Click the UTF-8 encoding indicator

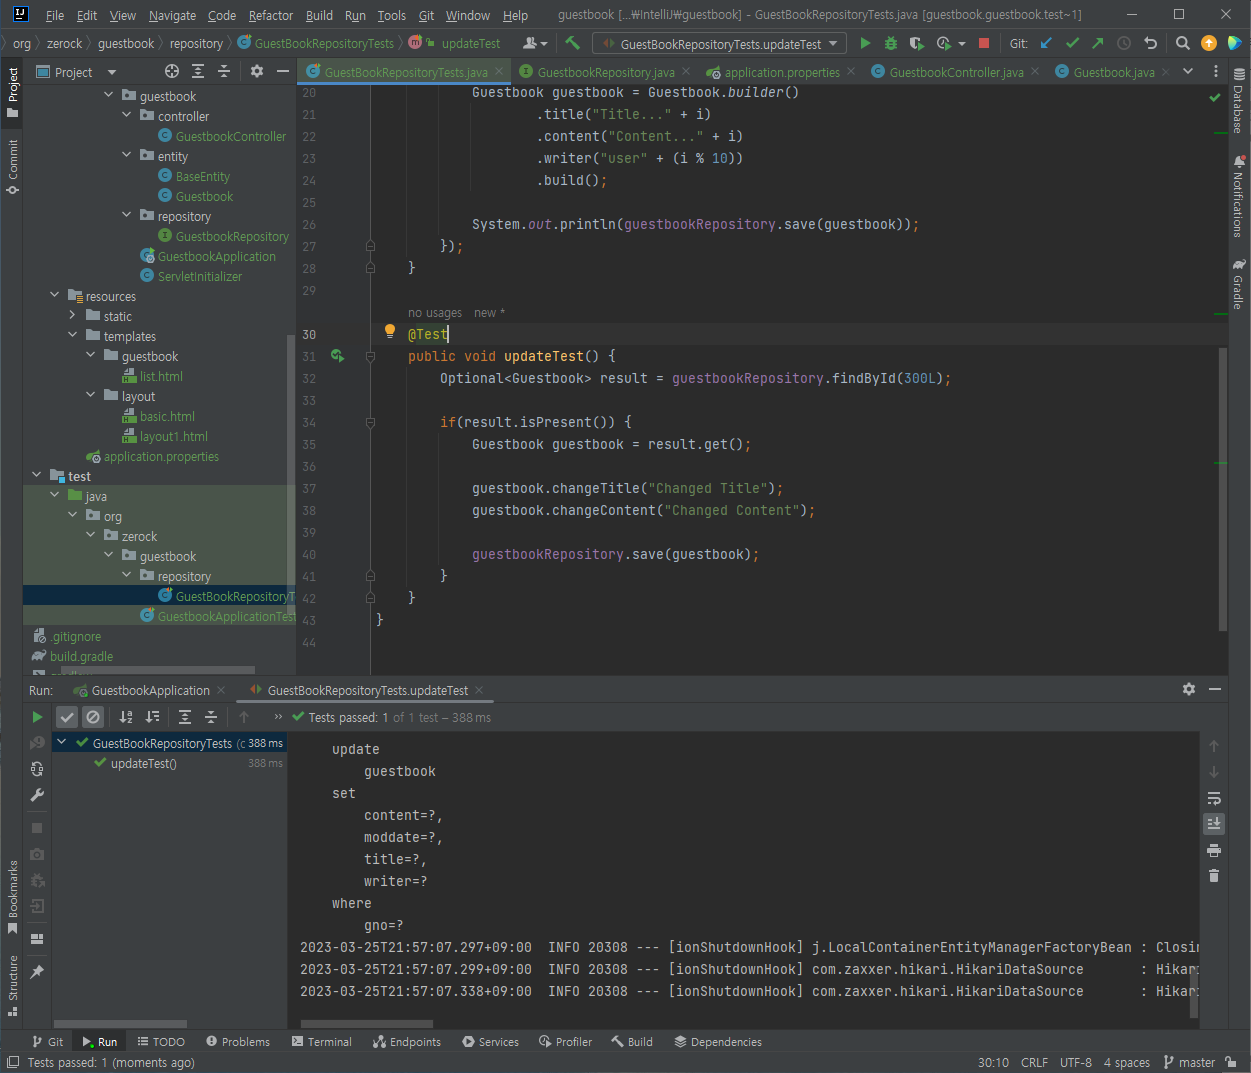[x=1076, y=1062]
